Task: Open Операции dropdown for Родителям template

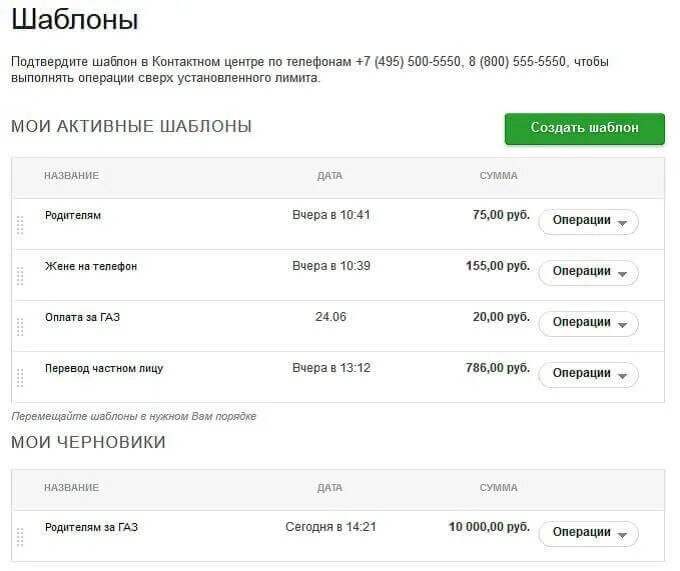Action: point(588,222)
